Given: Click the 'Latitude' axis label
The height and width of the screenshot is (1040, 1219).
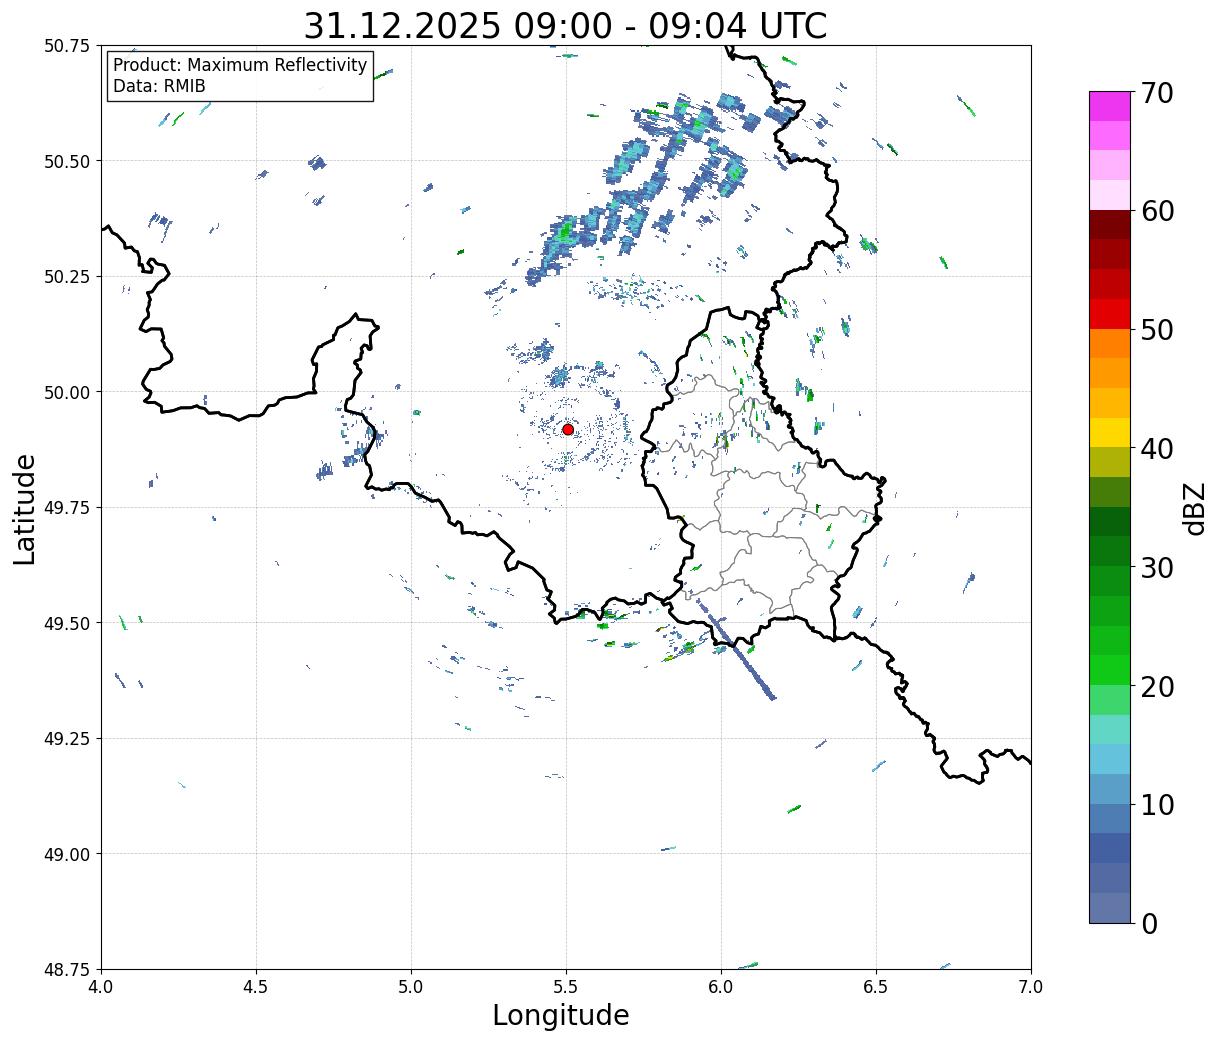Looking at the screenshot, I should [25, 508].
